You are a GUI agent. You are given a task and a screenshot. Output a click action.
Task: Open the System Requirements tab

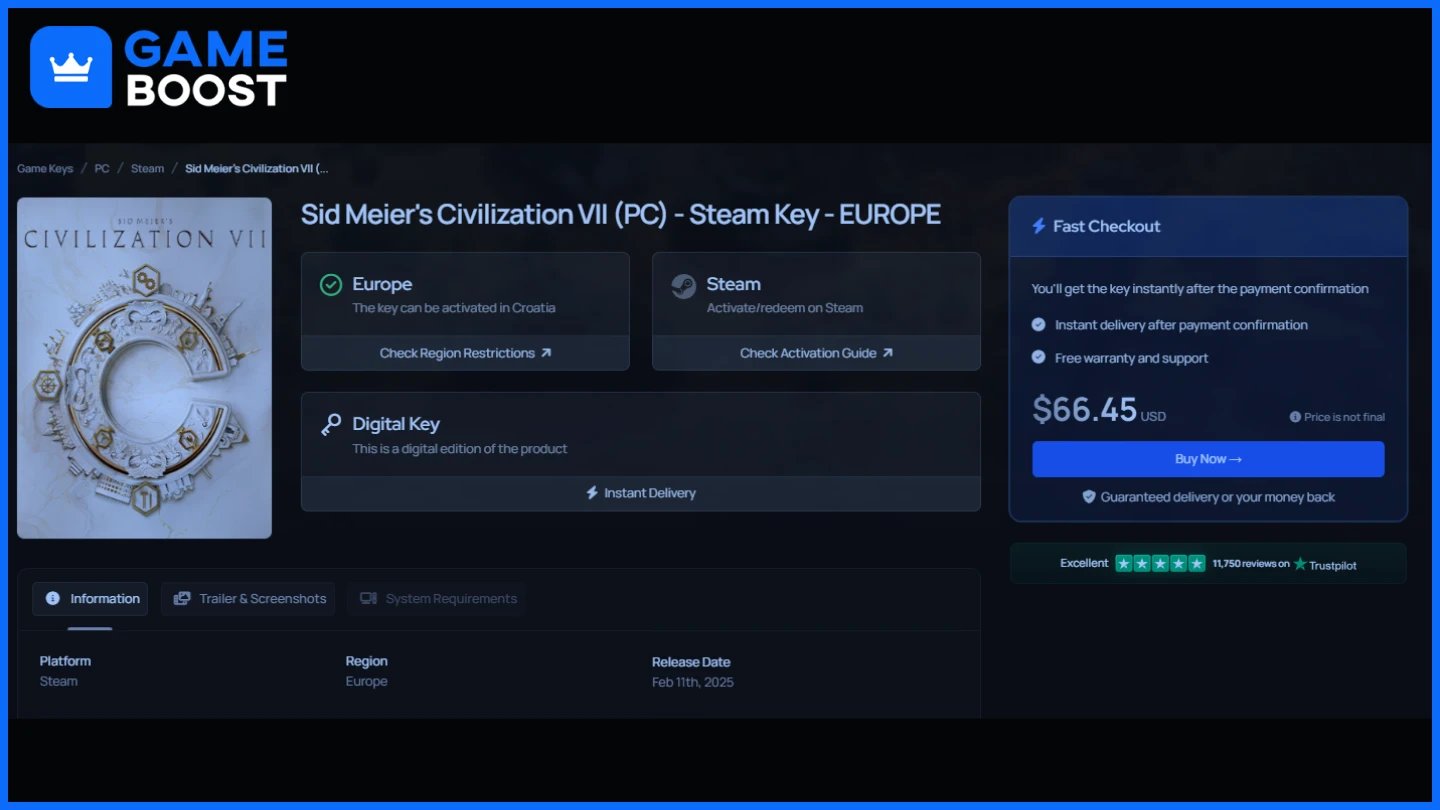click(437, 599)
